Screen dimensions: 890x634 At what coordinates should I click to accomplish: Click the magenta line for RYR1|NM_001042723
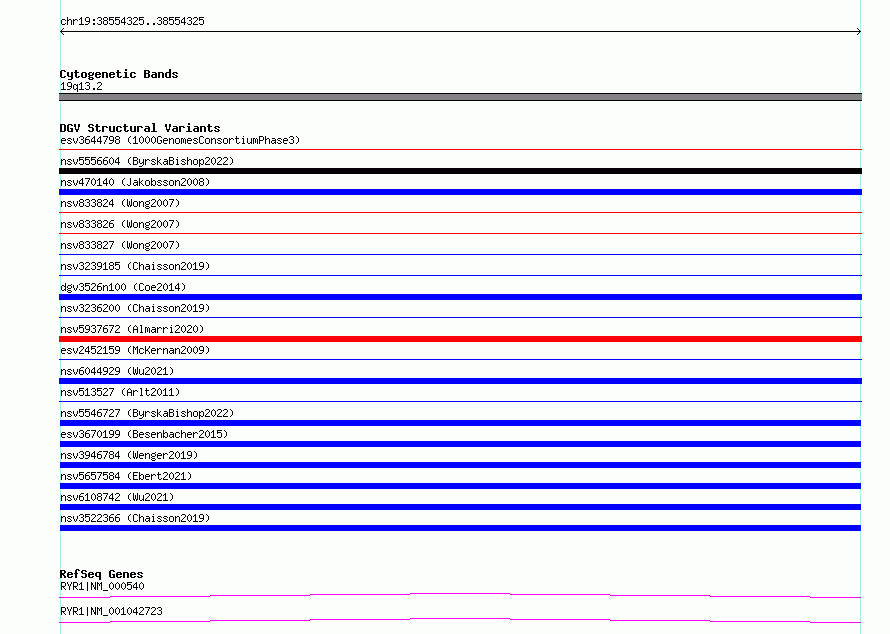point(460,620)
